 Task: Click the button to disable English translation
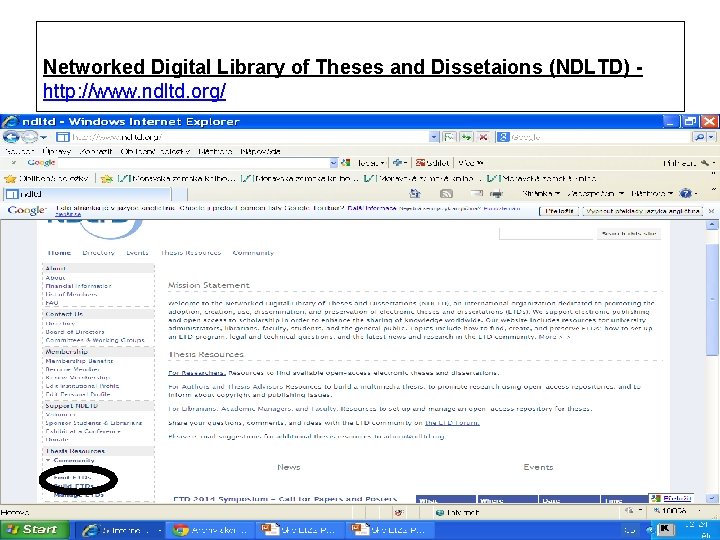642,211
